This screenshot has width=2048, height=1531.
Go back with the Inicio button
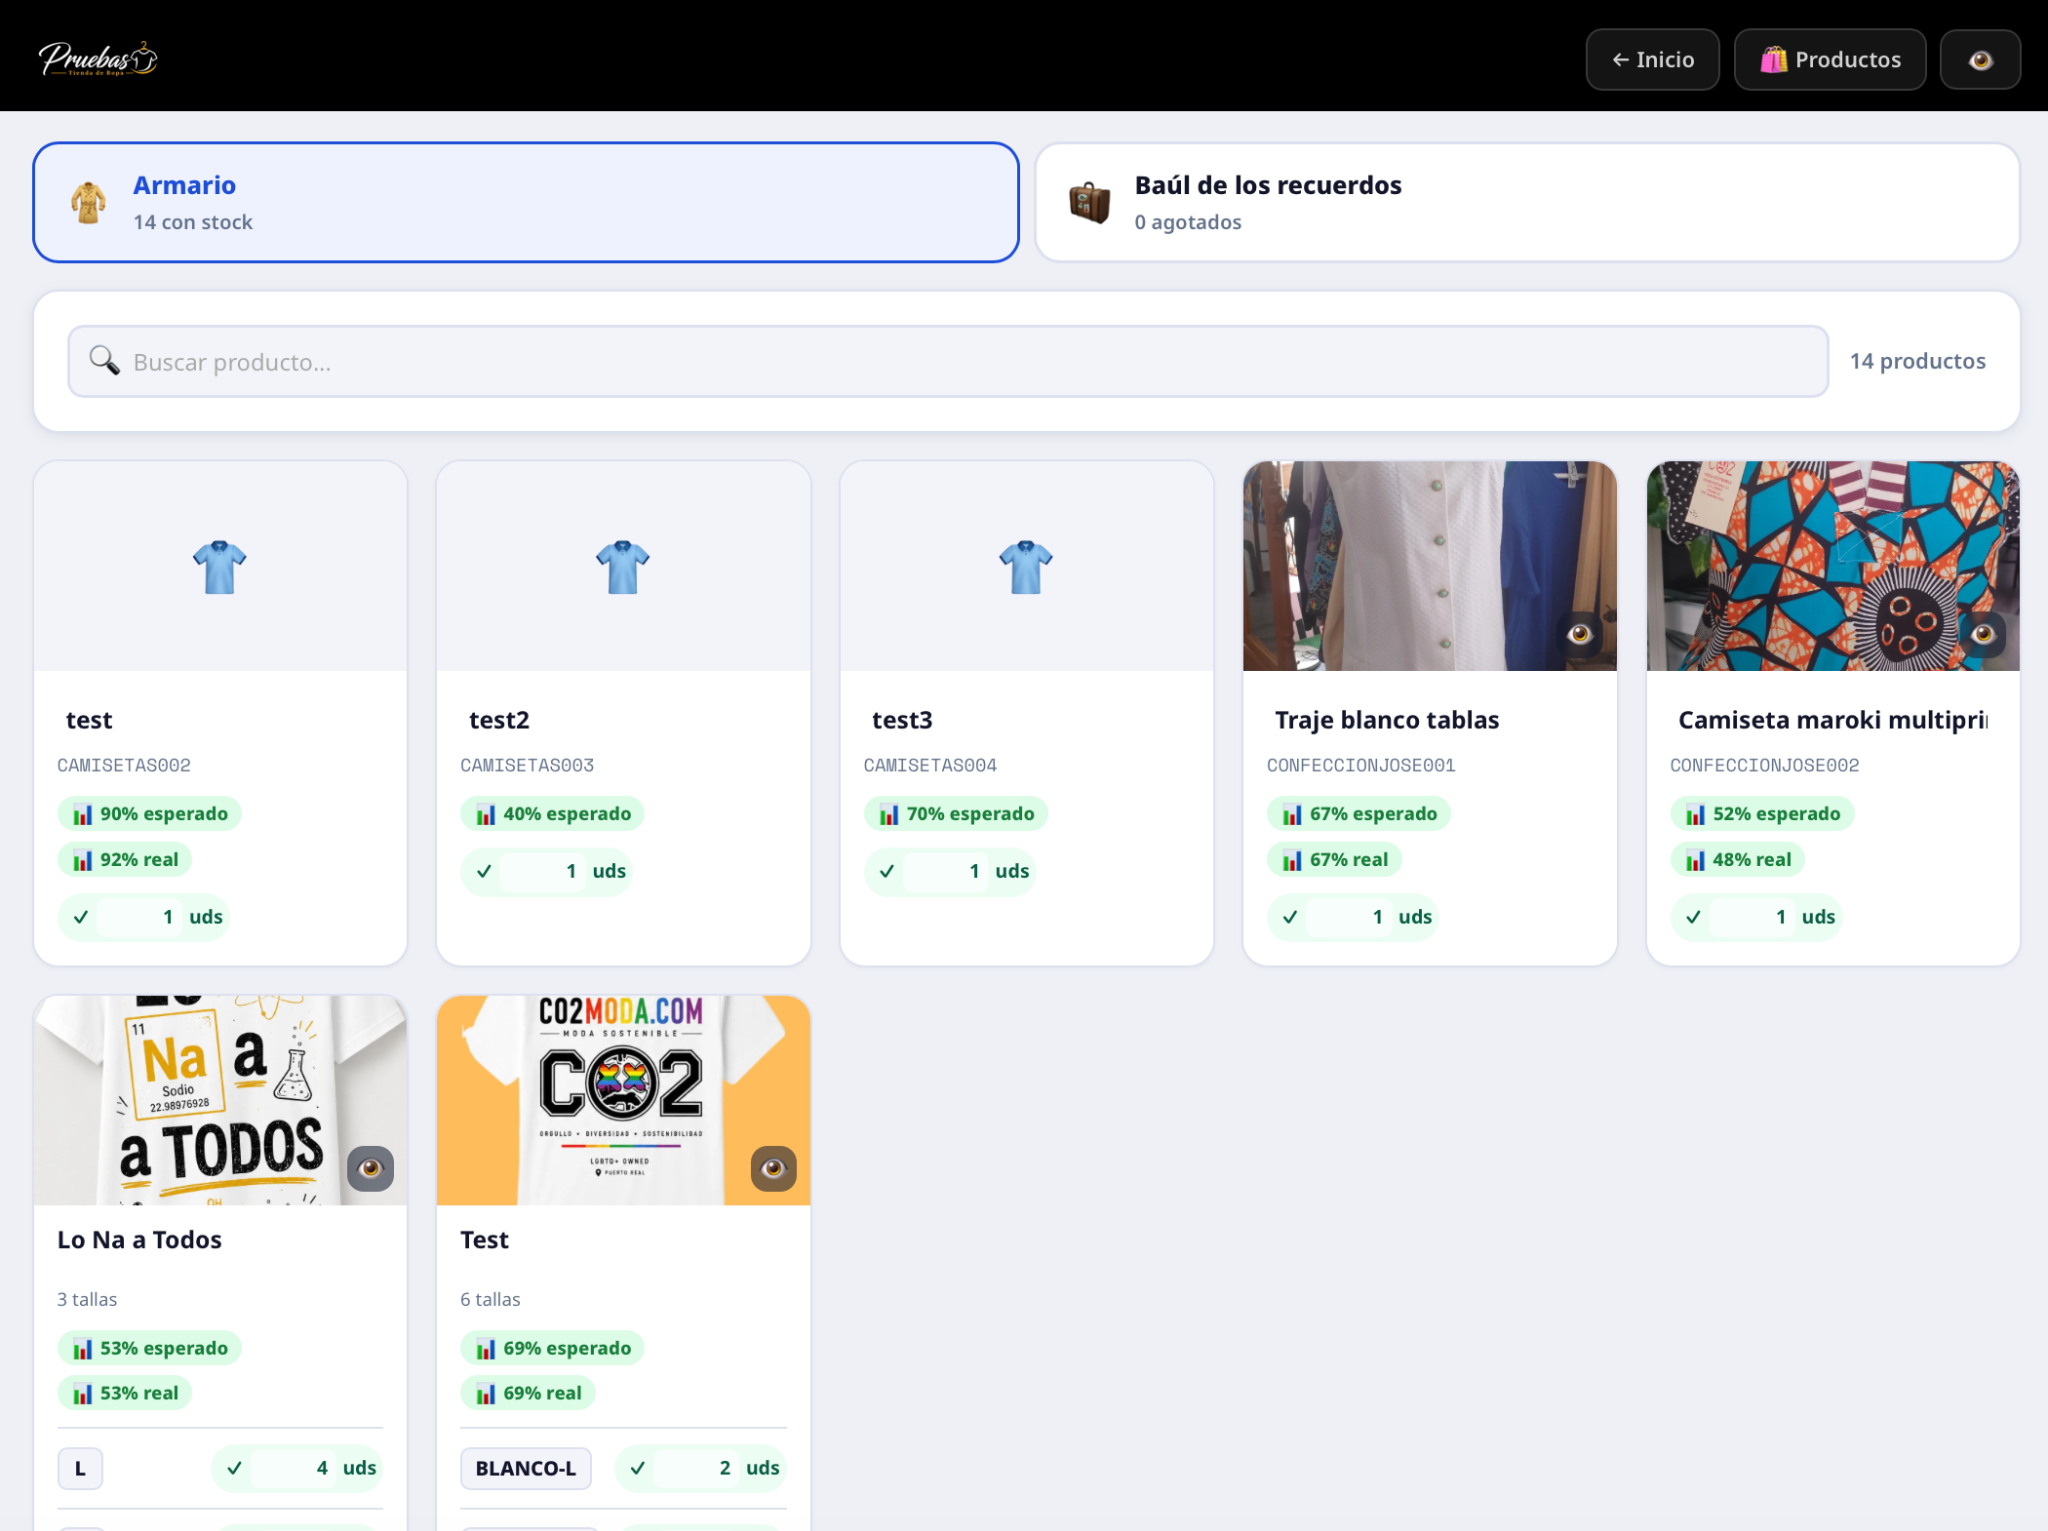(1652, 60)
